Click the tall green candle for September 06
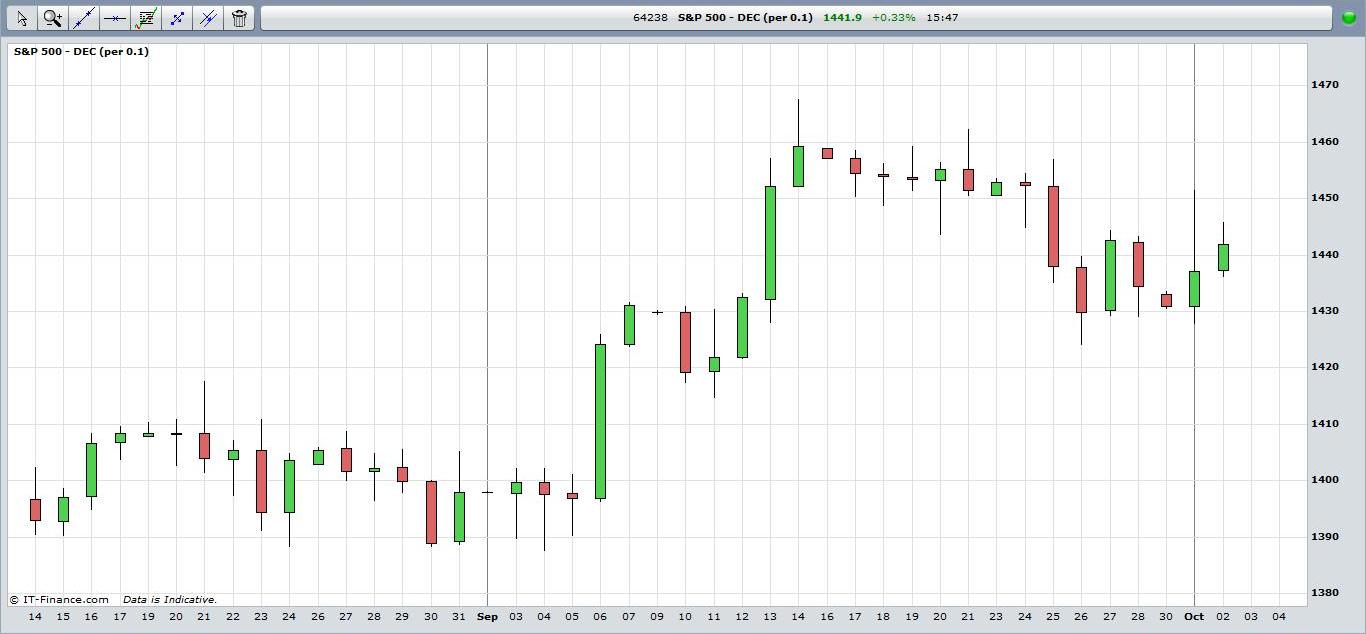1366x634 pixels. 600,421
